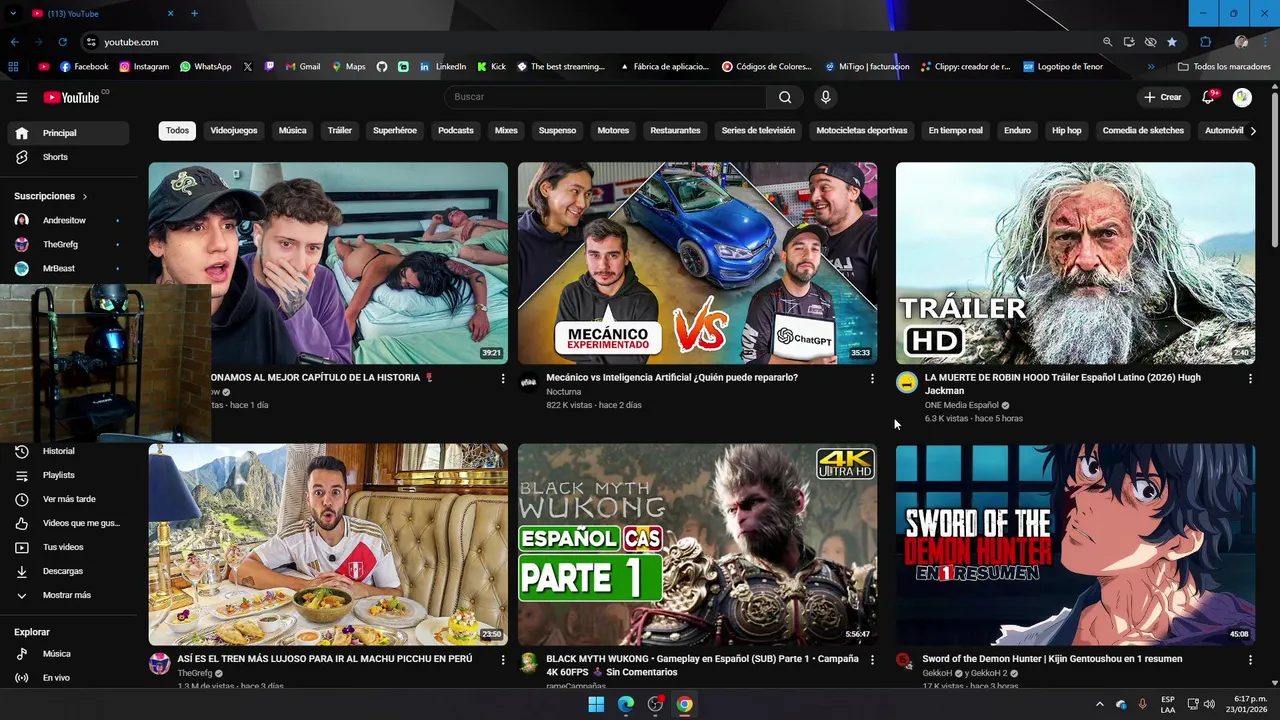Bookmark this page with star icon
The image size is (1280, 720).
pyautogui.click(x=1171, y=42)
